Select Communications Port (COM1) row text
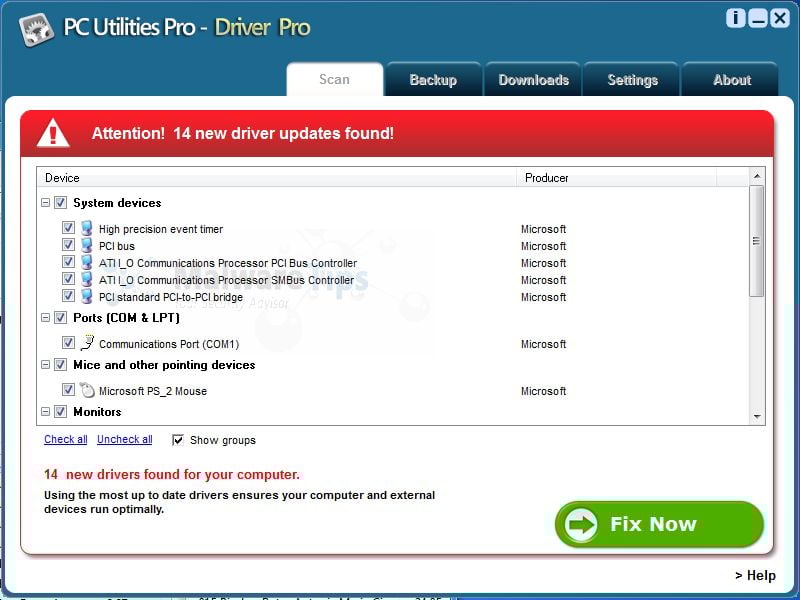Screen dimensions: 800x600 169,344
